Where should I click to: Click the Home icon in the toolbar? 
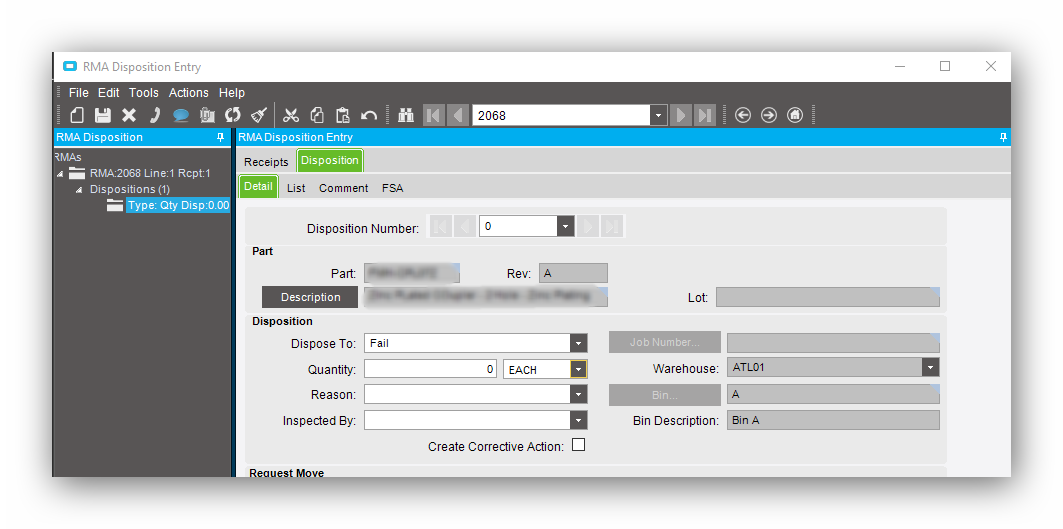click(x=795, y=115)
